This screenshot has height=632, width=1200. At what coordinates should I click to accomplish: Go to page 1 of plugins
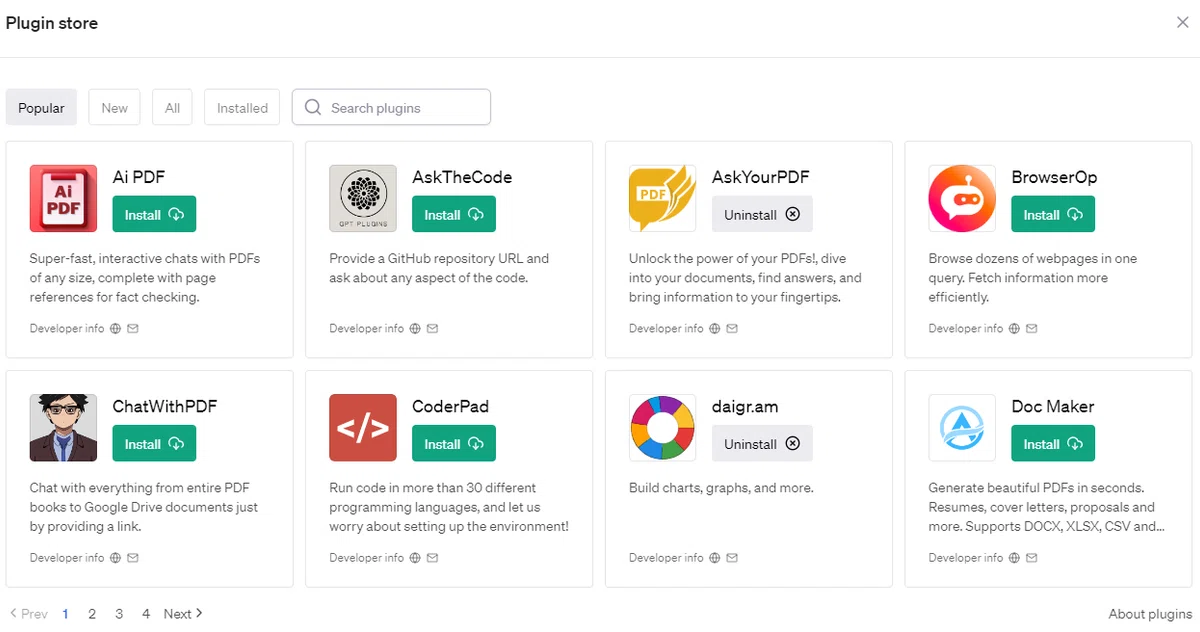coord(65,613)
